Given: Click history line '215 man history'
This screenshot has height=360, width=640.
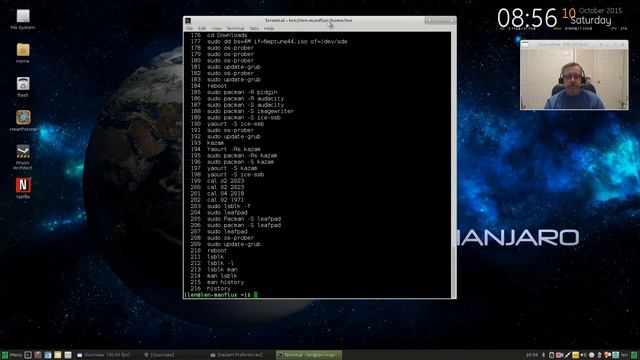Looking at the screenshot, I should tap(217, 282).
